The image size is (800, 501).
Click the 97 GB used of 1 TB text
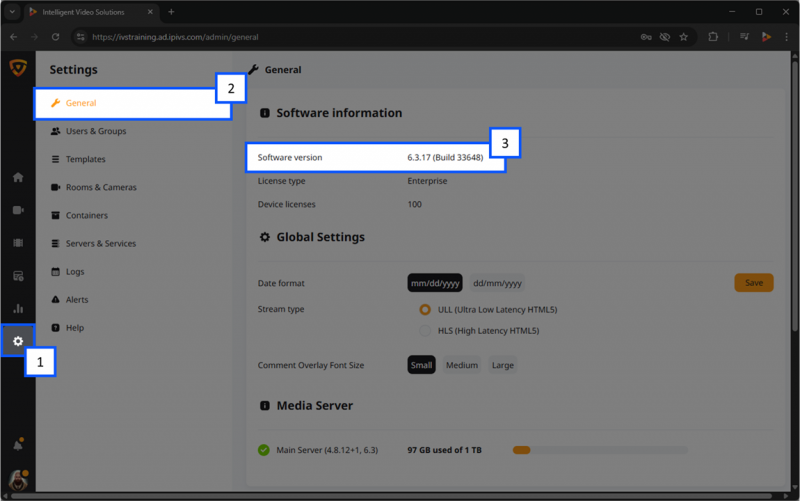coord(444,450)
